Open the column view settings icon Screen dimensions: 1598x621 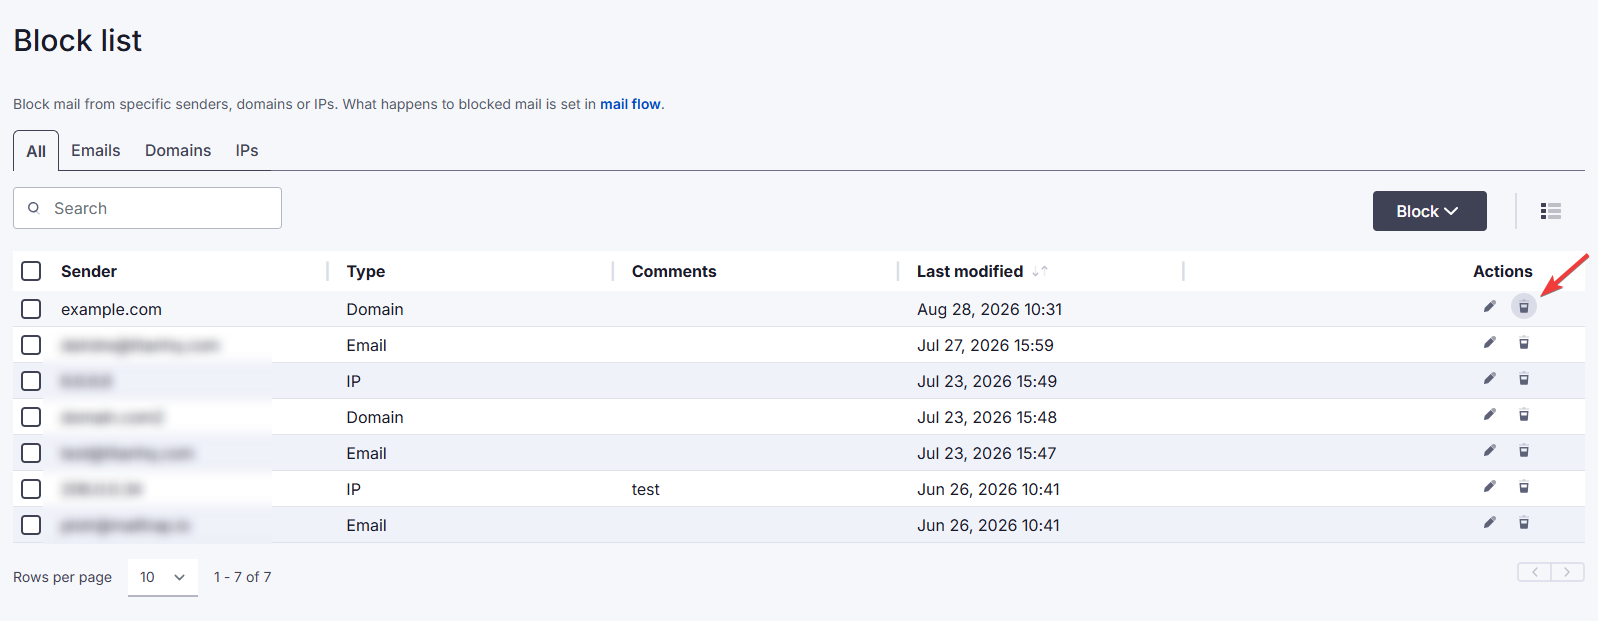(x=1551, y=211)
